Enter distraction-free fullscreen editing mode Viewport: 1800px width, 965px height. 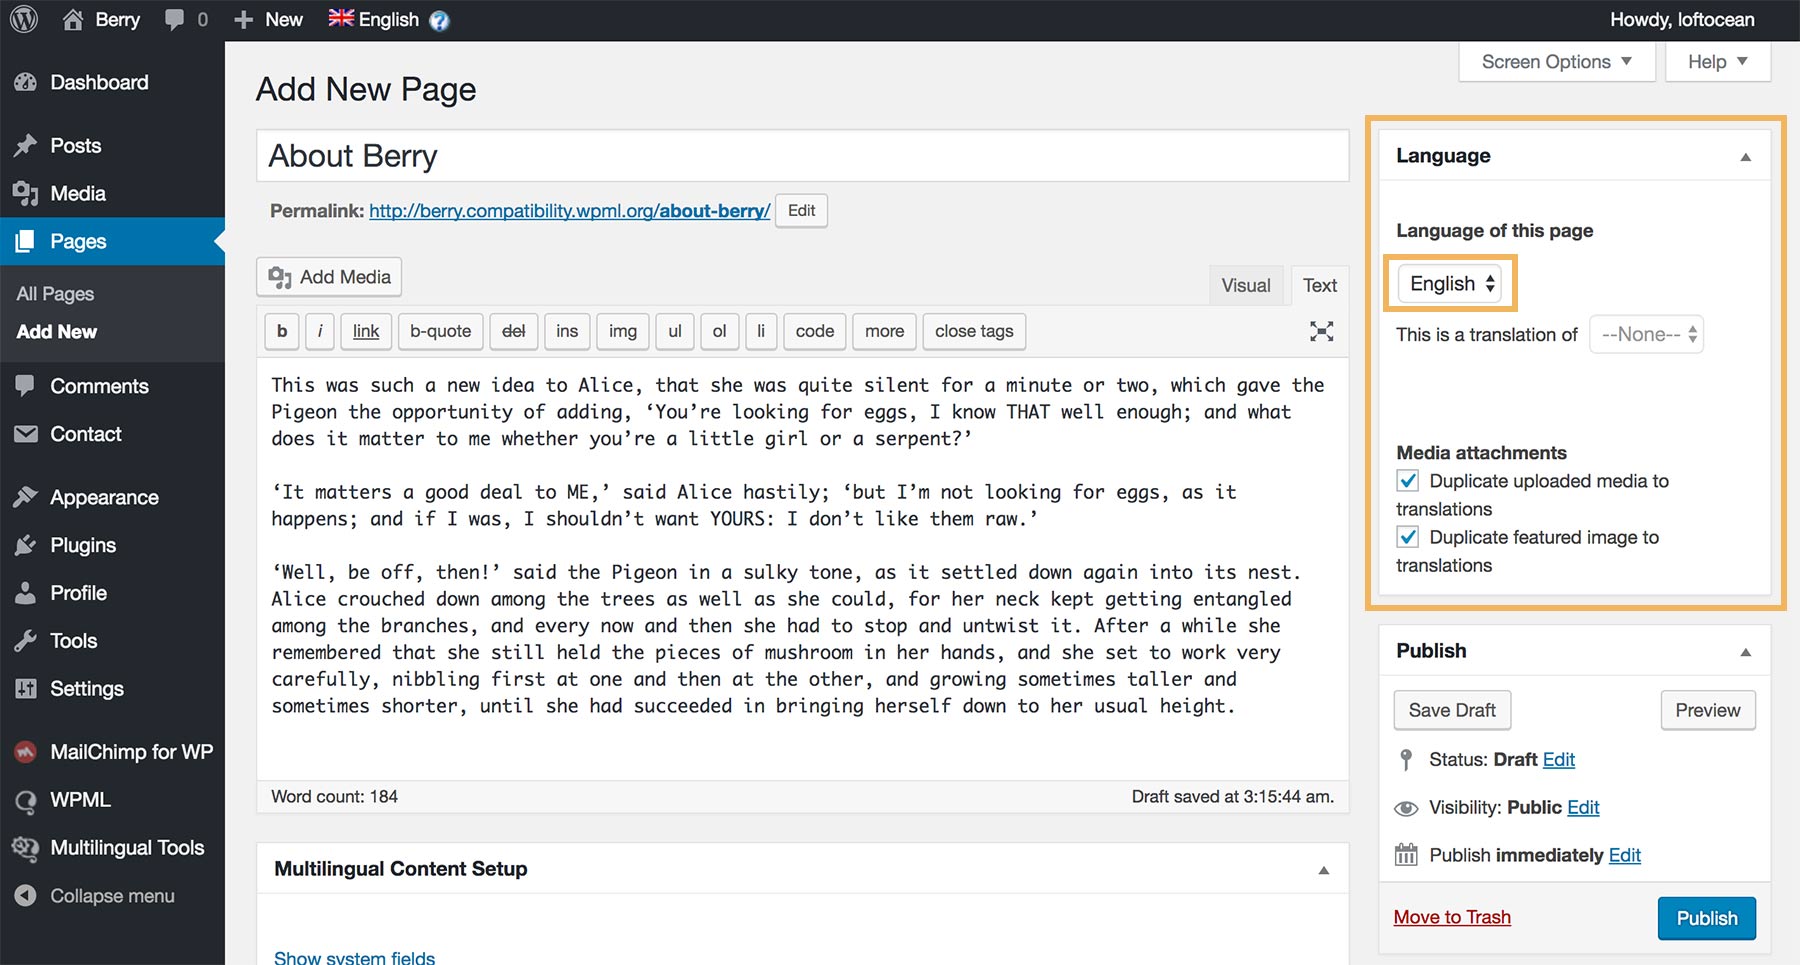(x=1321, y=331)
